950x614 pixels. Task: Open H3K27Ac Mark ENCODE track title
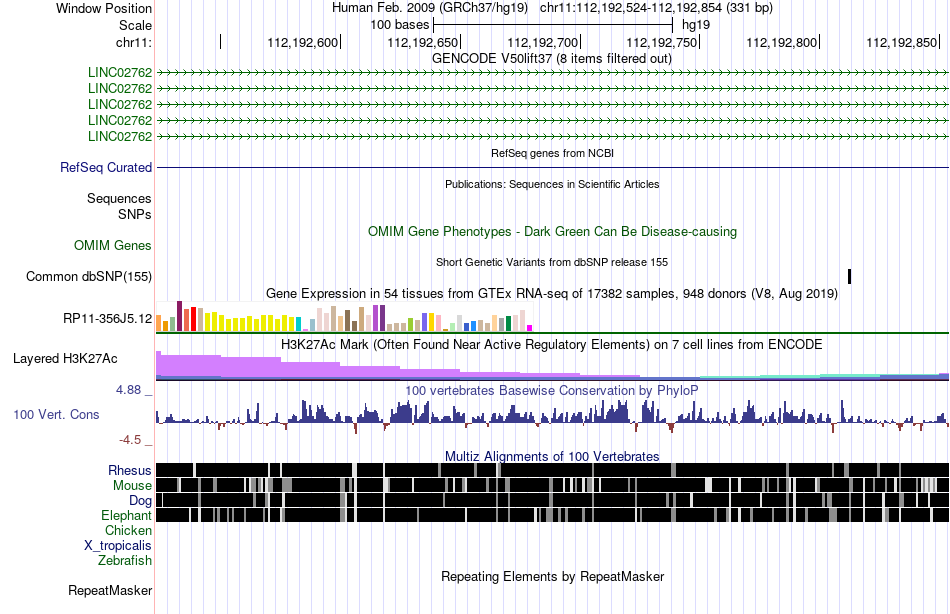pyautogui.click(x=552, y=345)
